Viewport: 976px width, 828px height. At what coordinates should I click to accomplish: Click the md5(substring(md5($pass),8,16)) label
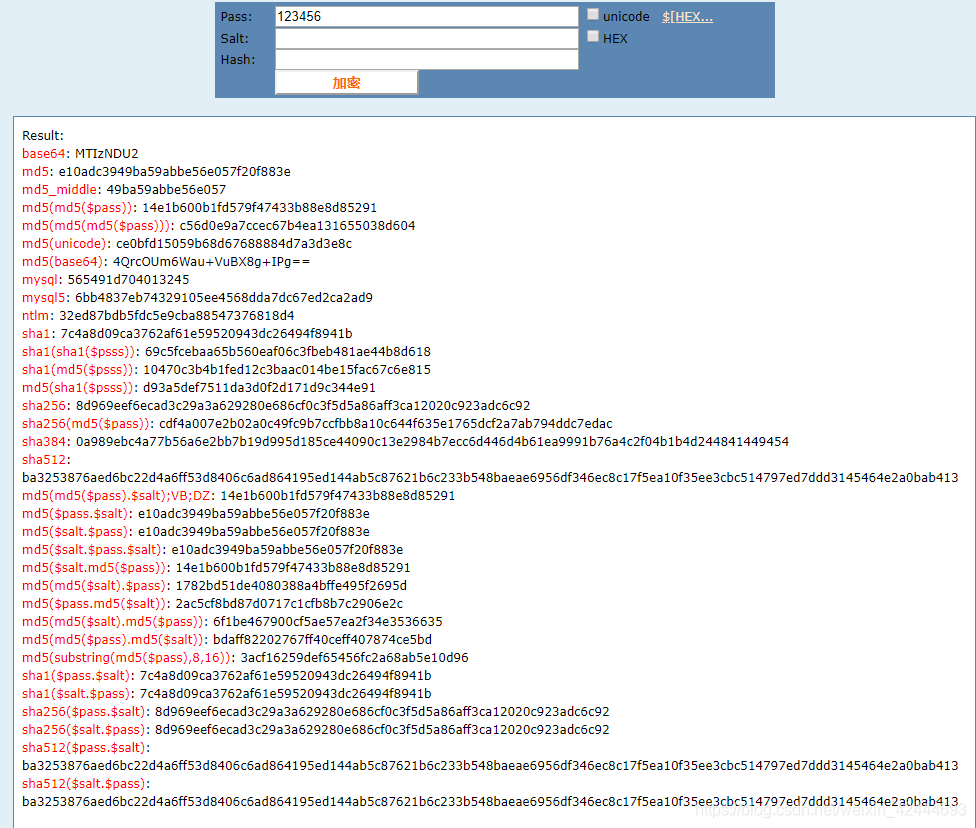pos(127,659)
